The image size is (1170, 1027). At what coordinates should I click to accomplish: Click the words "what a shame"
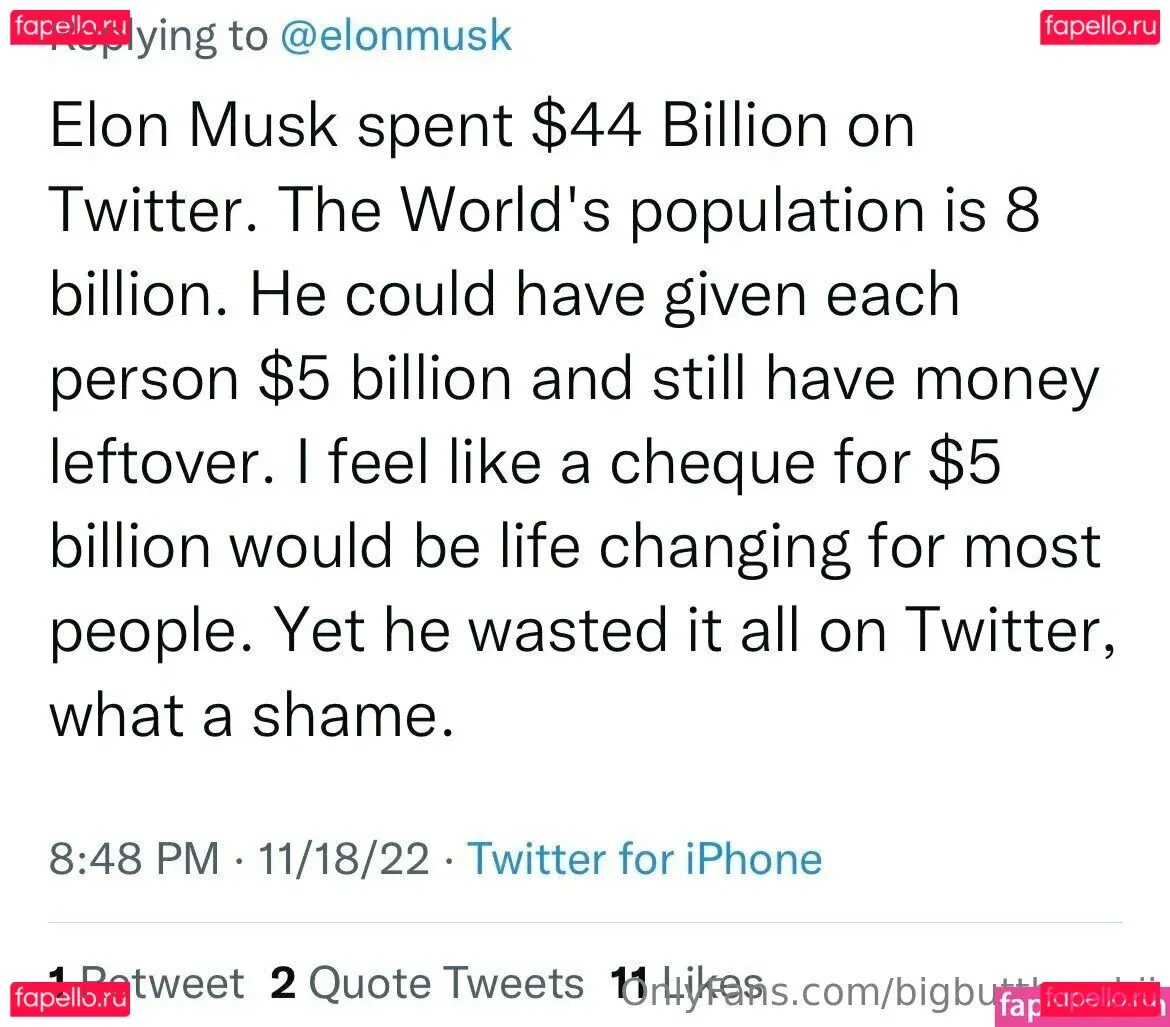pos(246,715)
